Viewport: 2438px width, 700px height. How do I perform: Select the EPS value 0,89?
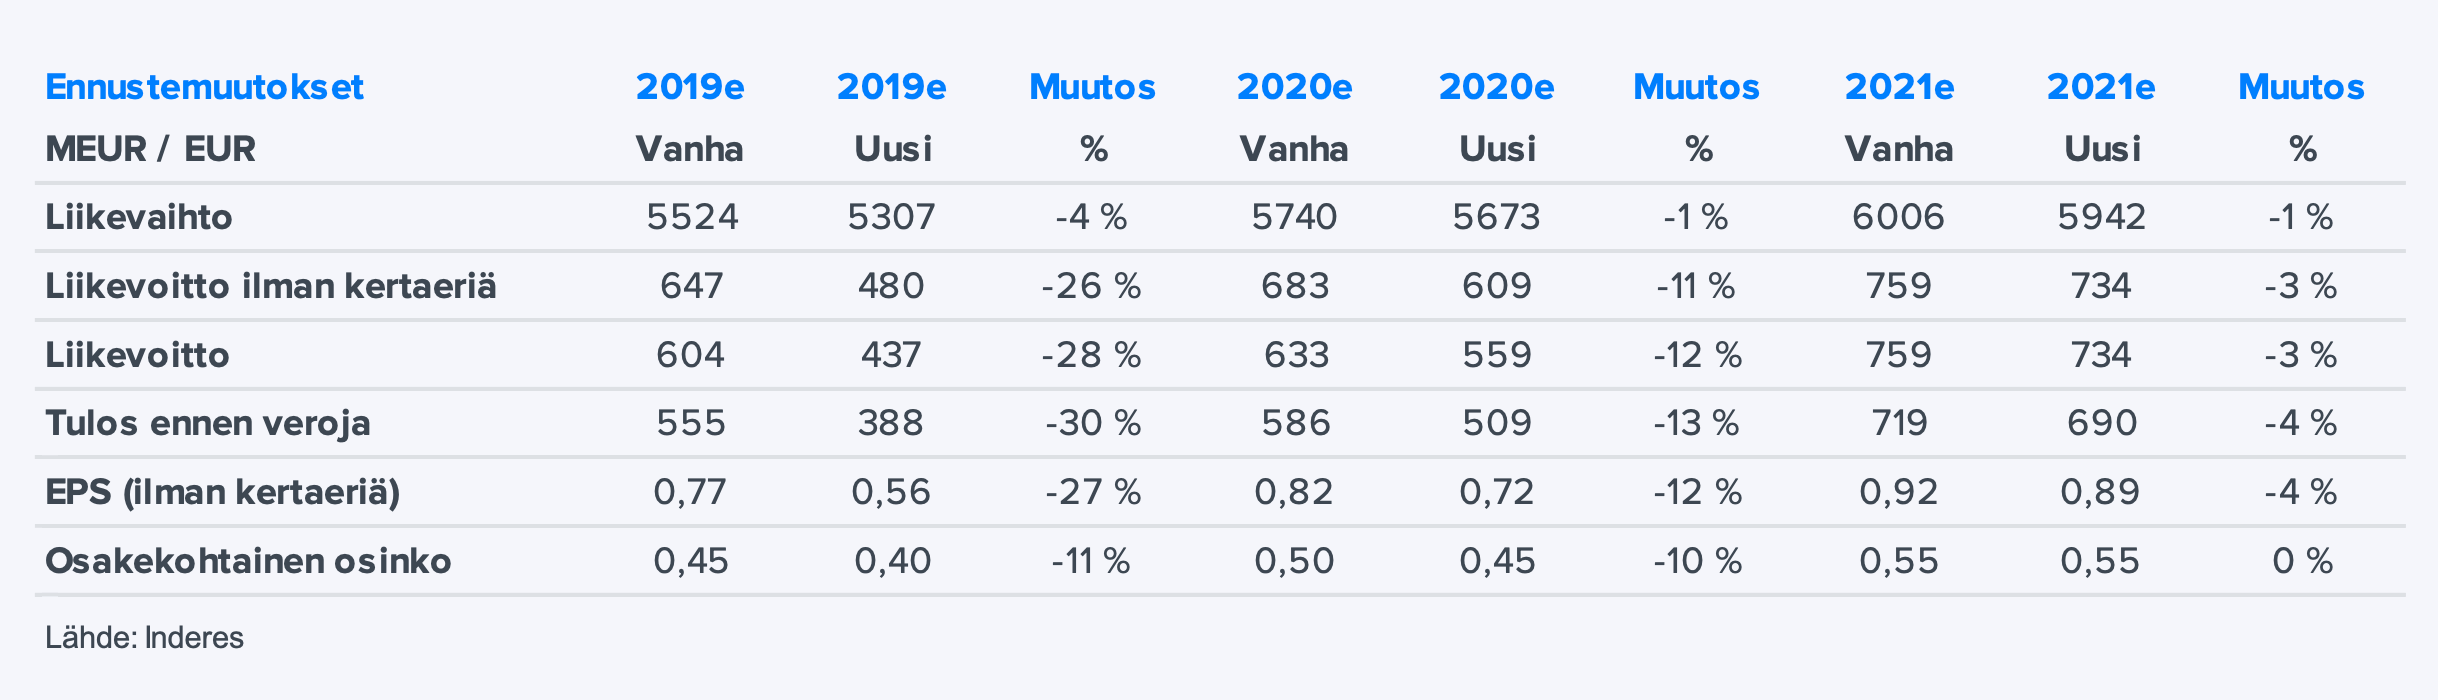click(2100, 492)
